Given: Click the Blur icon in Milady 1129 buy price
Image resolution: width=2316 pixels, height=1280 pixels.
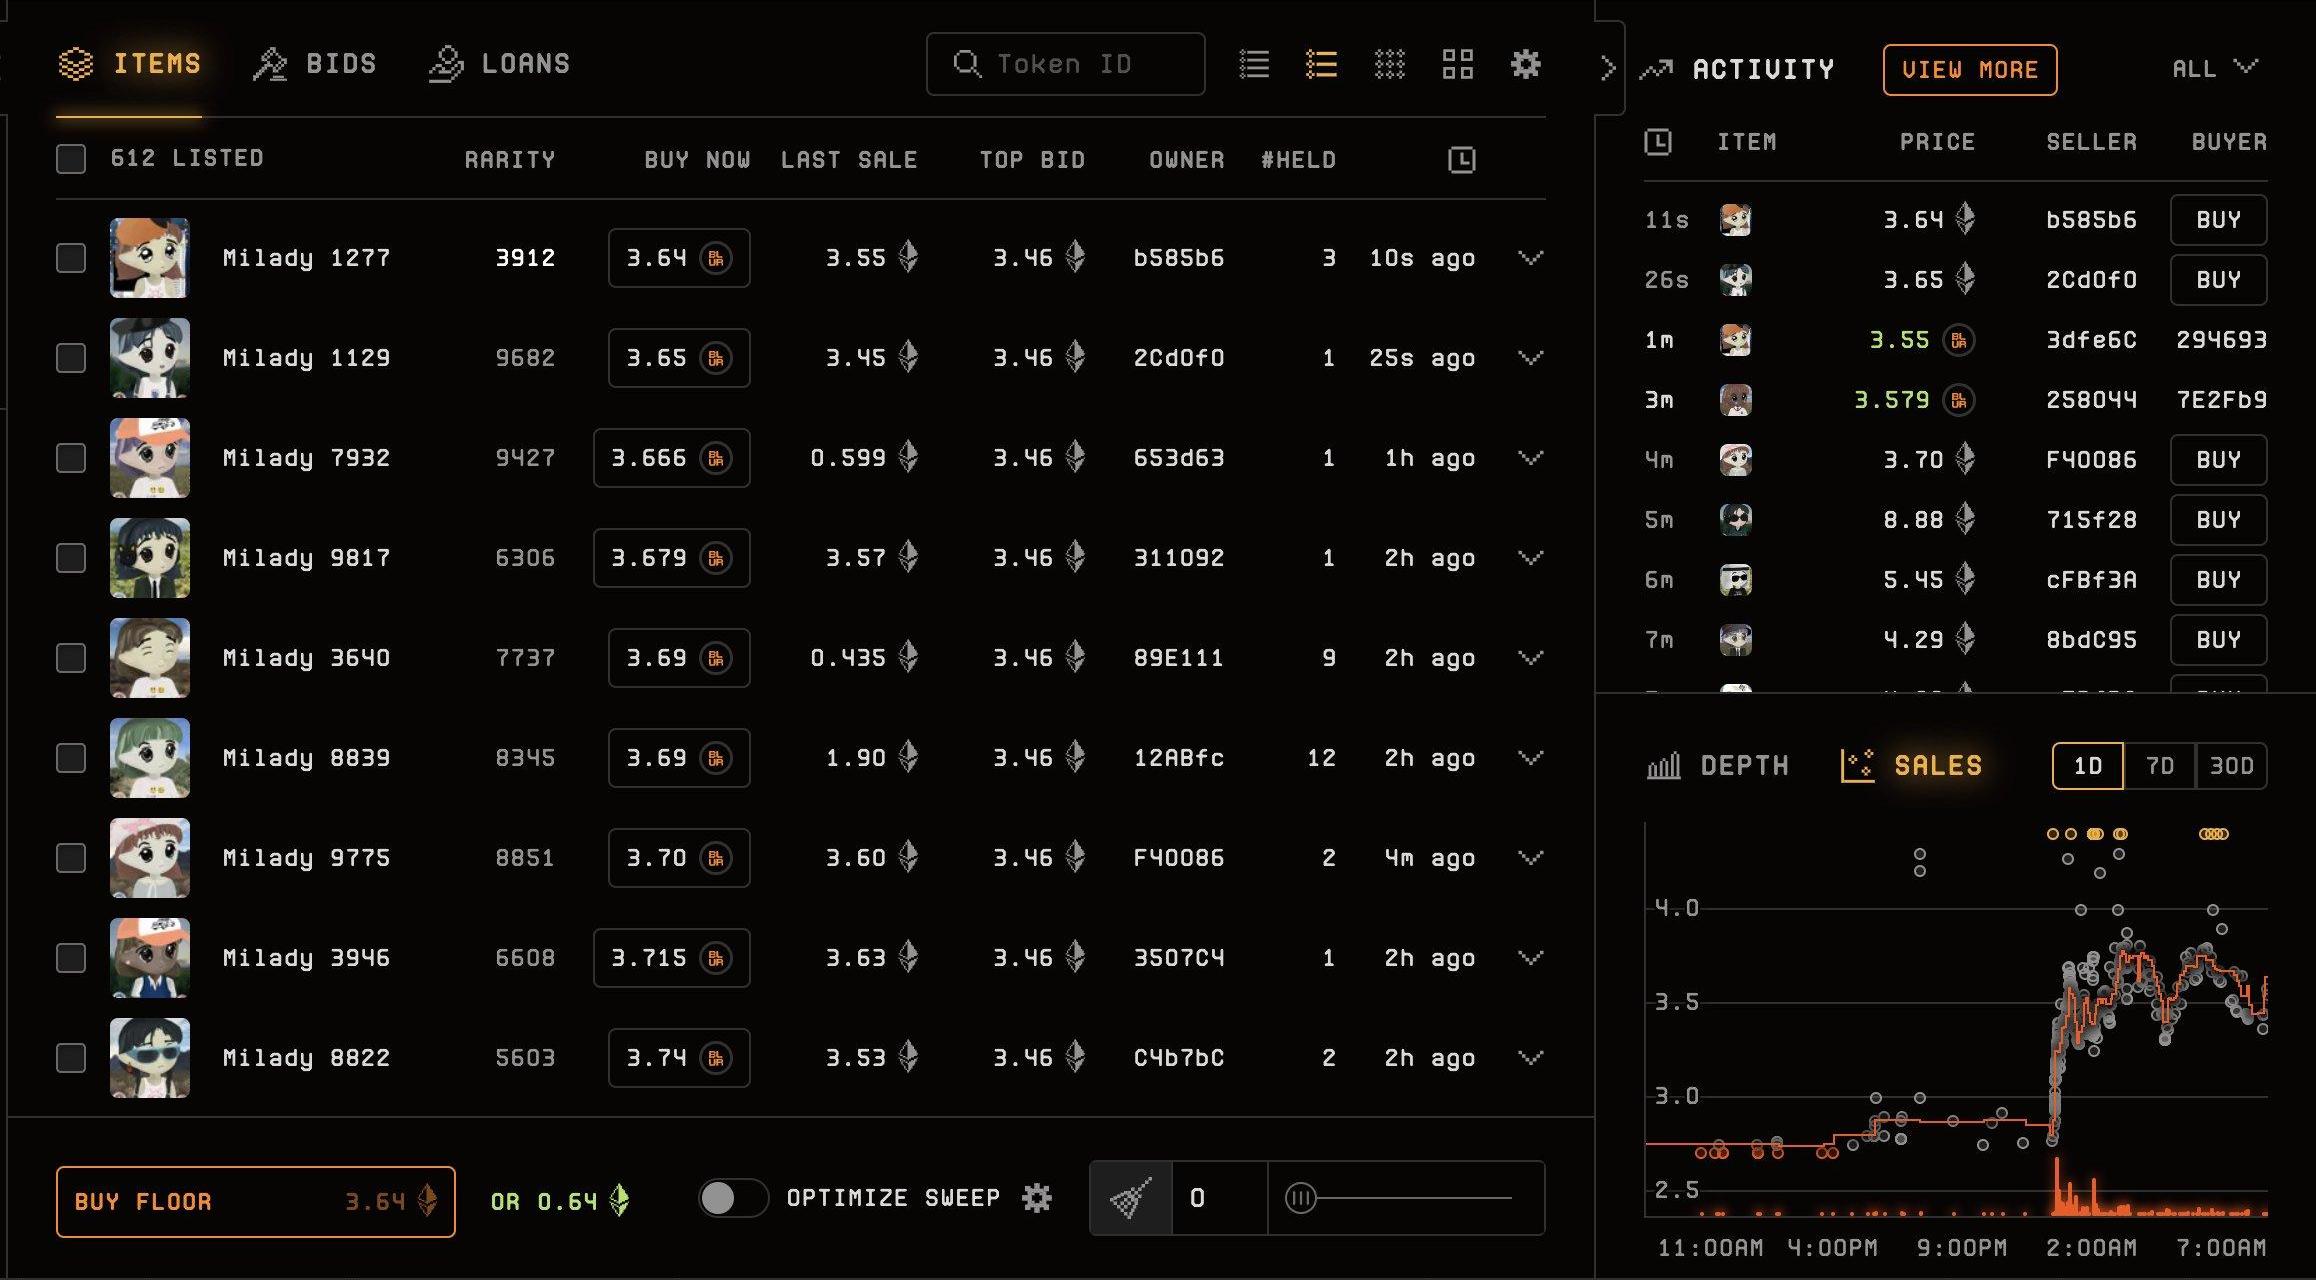Looking at the screenshot, I should click(716, 358).
